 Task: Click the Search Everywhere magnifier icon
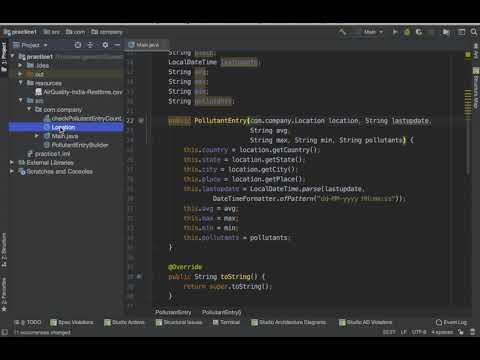click(x=474, y=32)
